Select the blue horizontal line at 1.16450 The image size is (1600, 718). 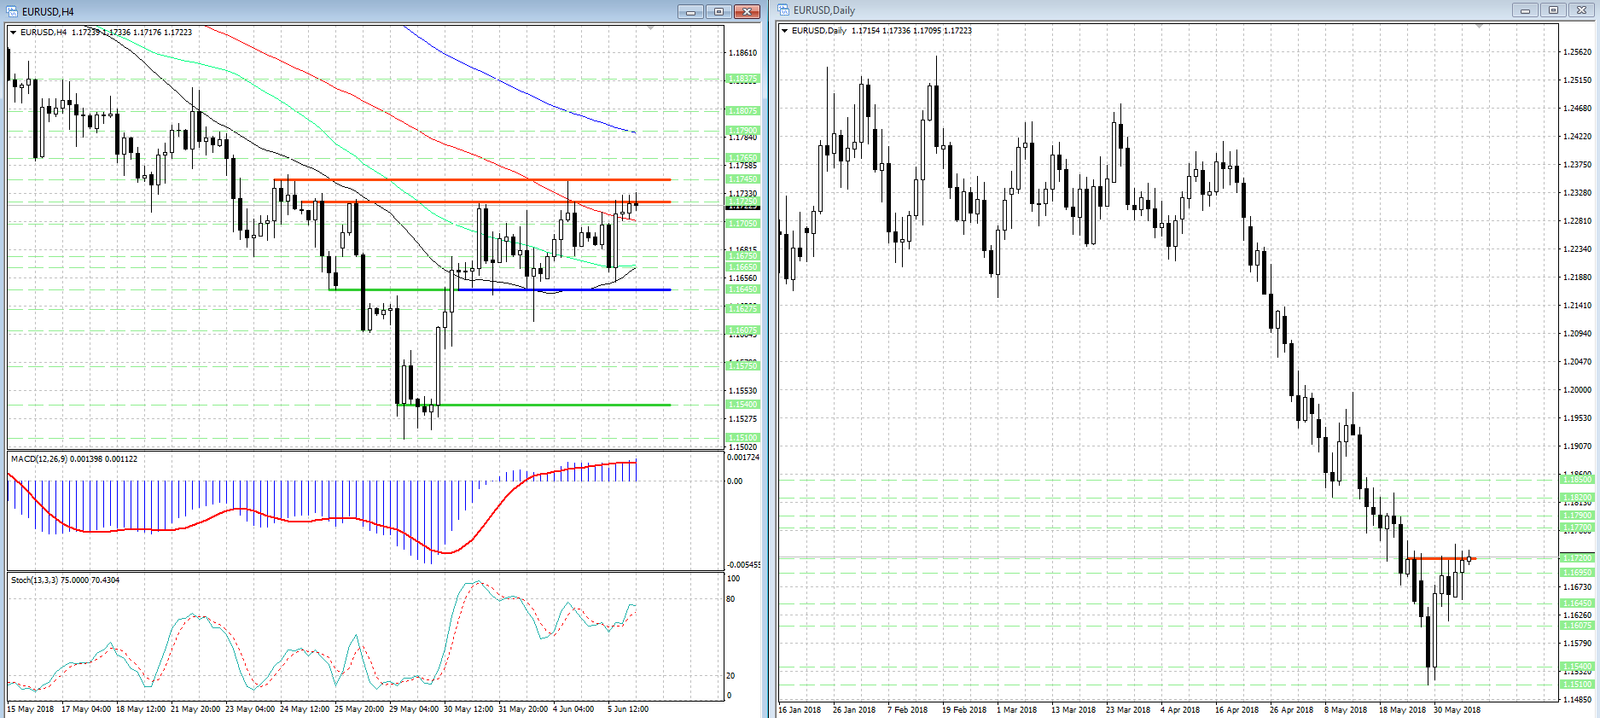point(564,290)
